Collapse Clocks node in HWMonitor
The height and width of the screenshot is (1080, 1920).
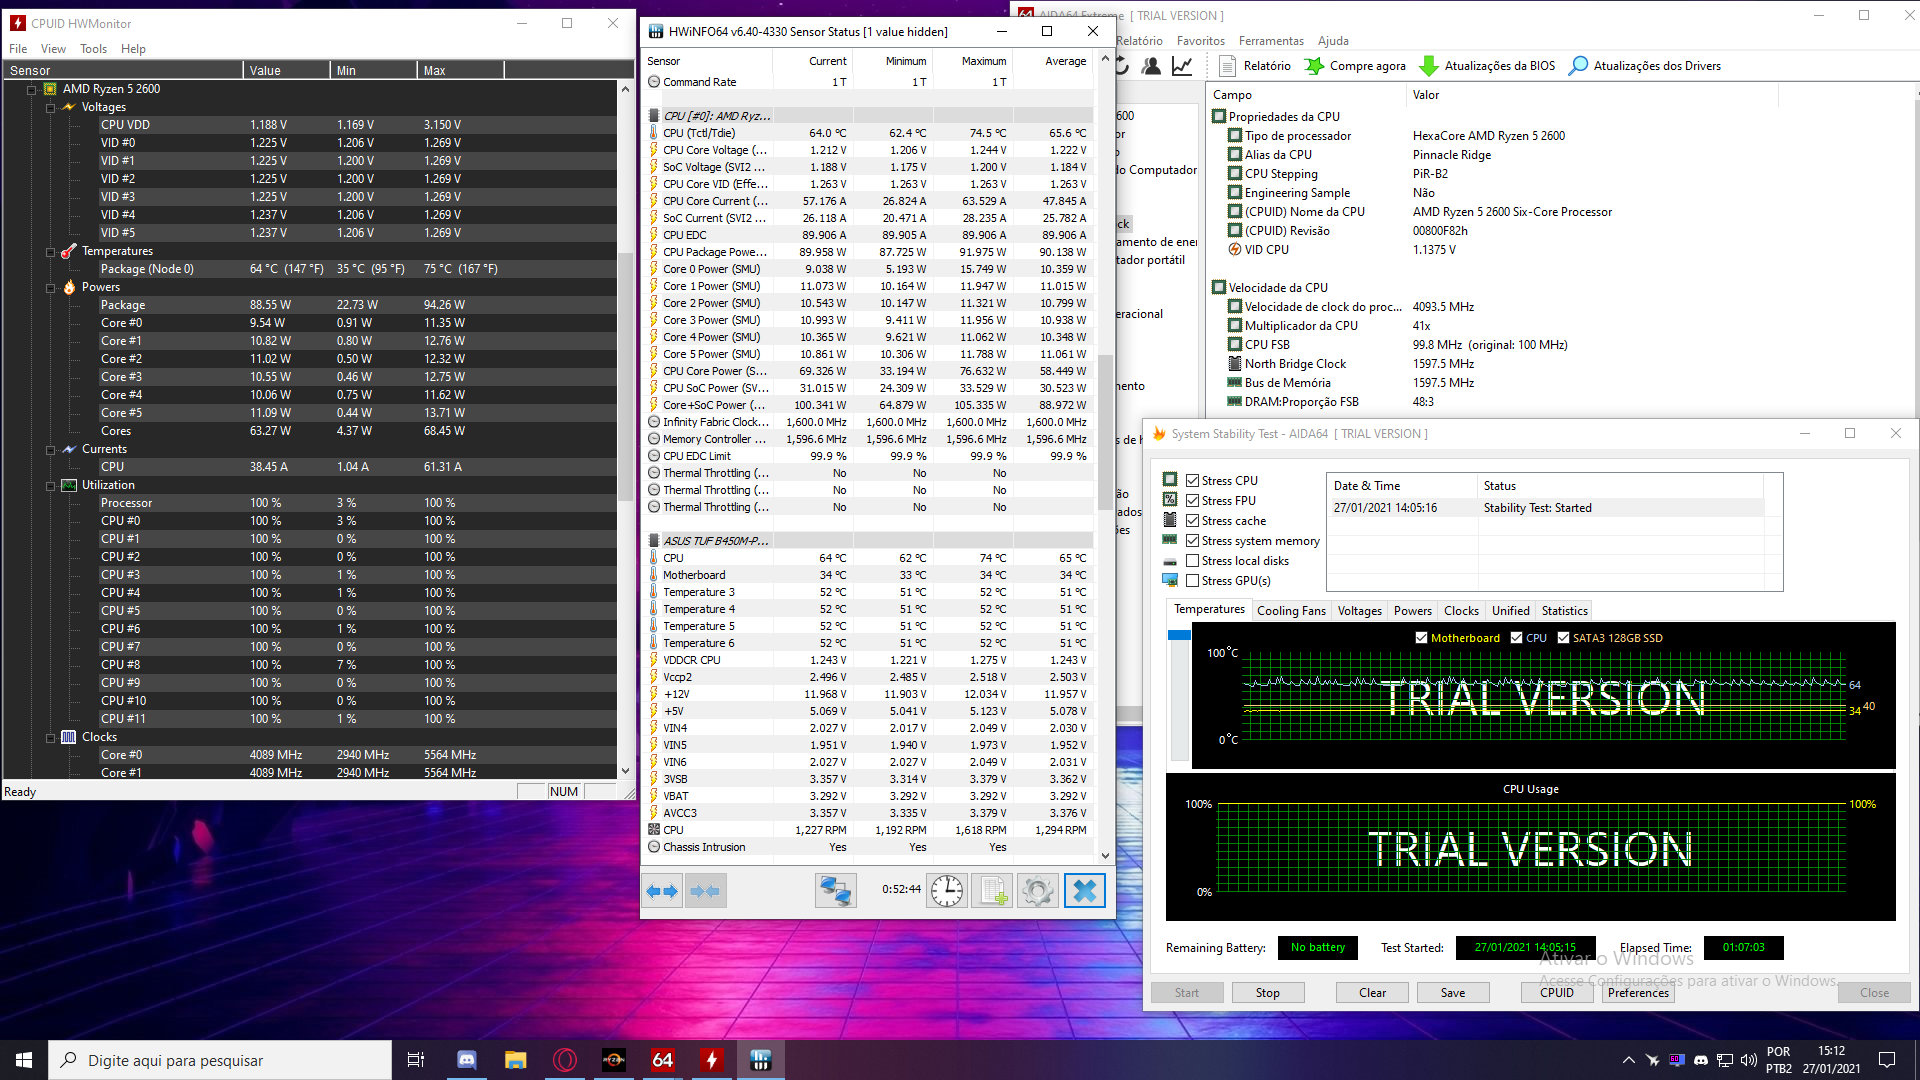[50, 738]
